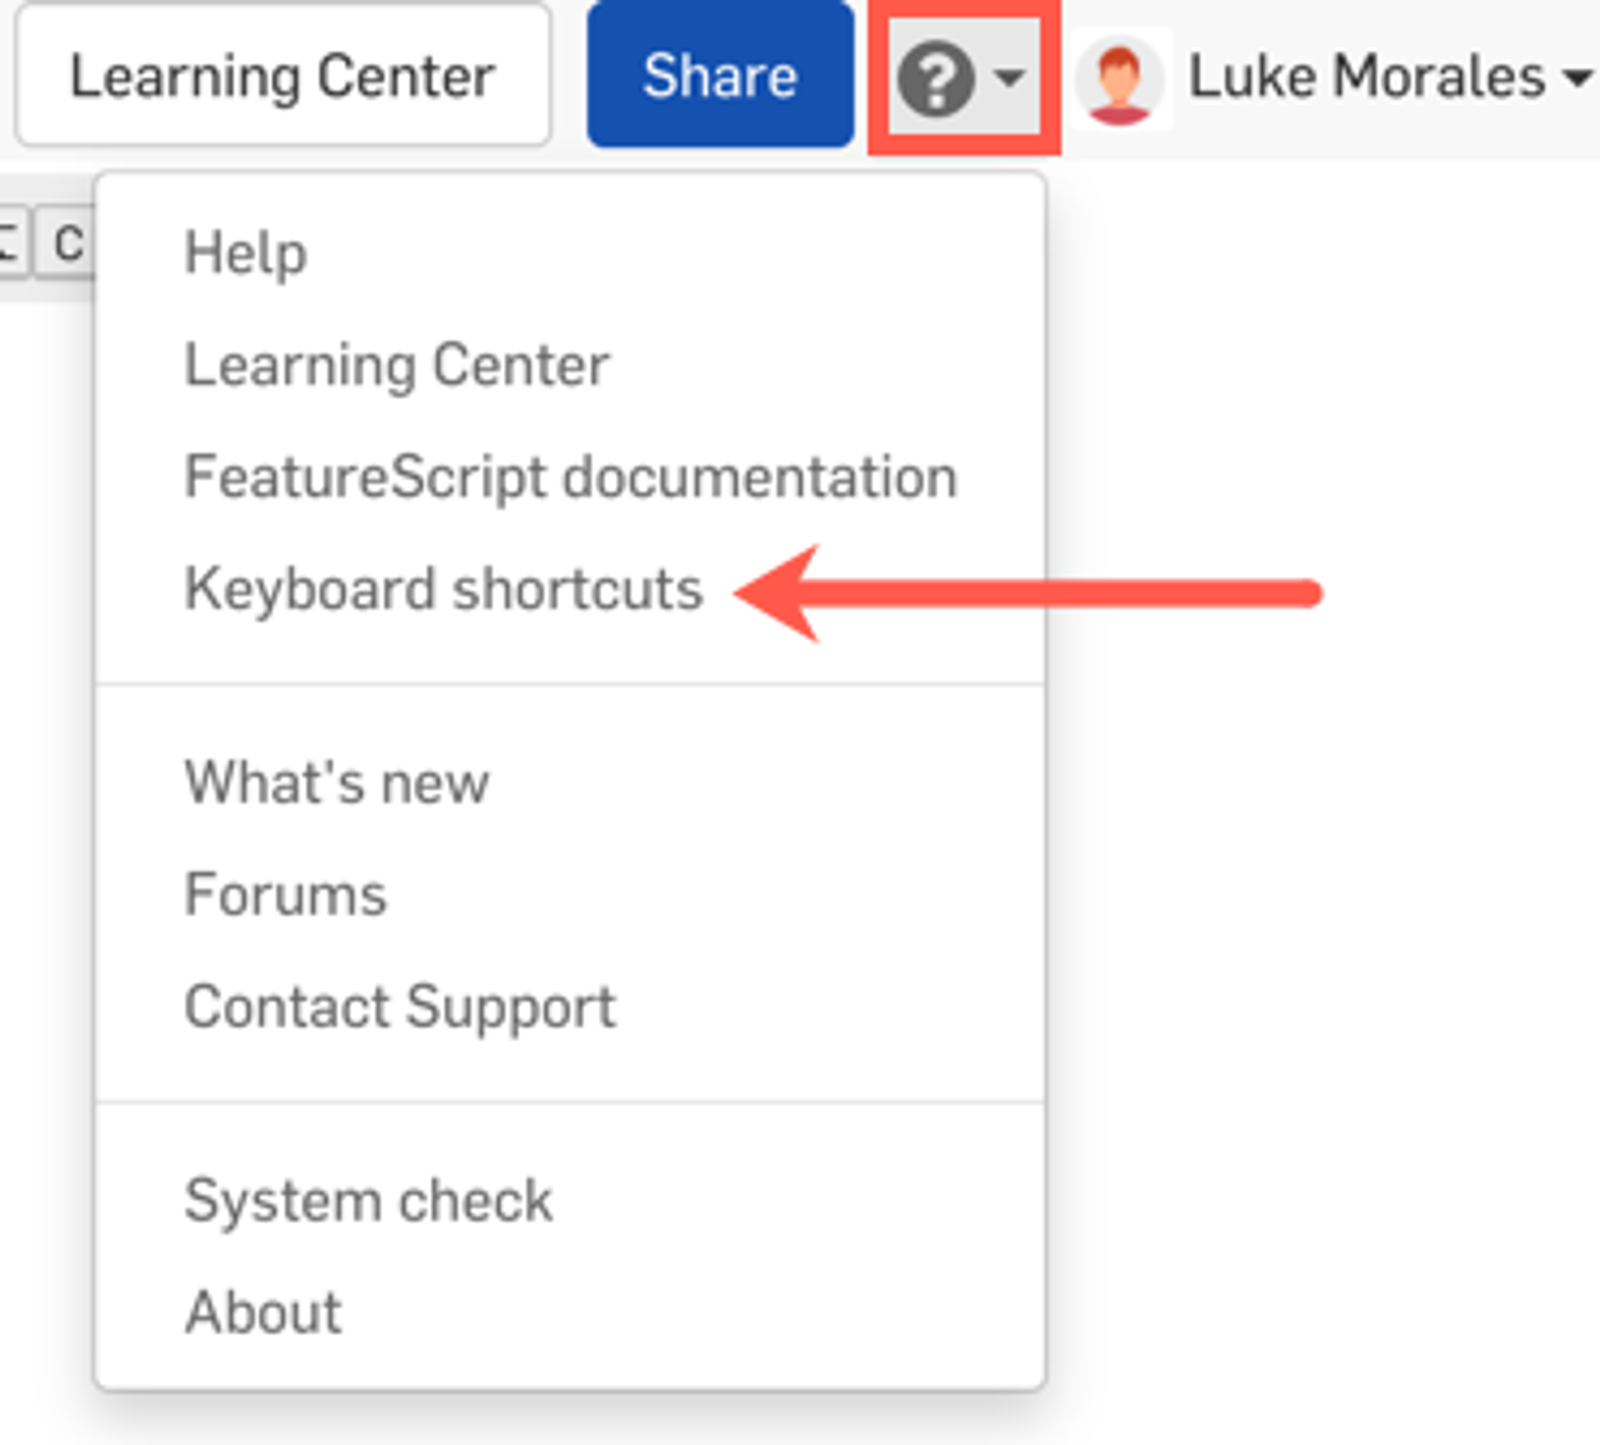Select the Keyboard shortcuts menu item
1600x1445 pixels.
(444, 589)
